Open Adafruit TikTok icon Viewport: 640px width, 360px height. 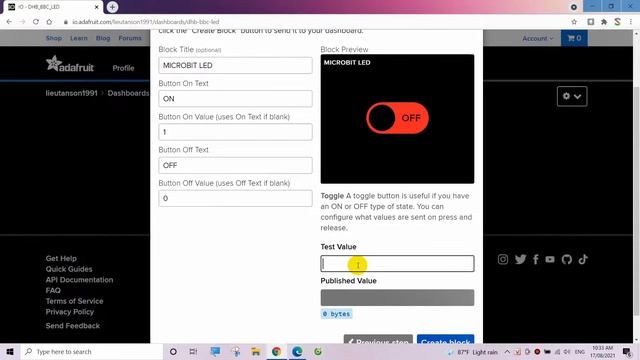pyautogui.click(x=583, y=259)
